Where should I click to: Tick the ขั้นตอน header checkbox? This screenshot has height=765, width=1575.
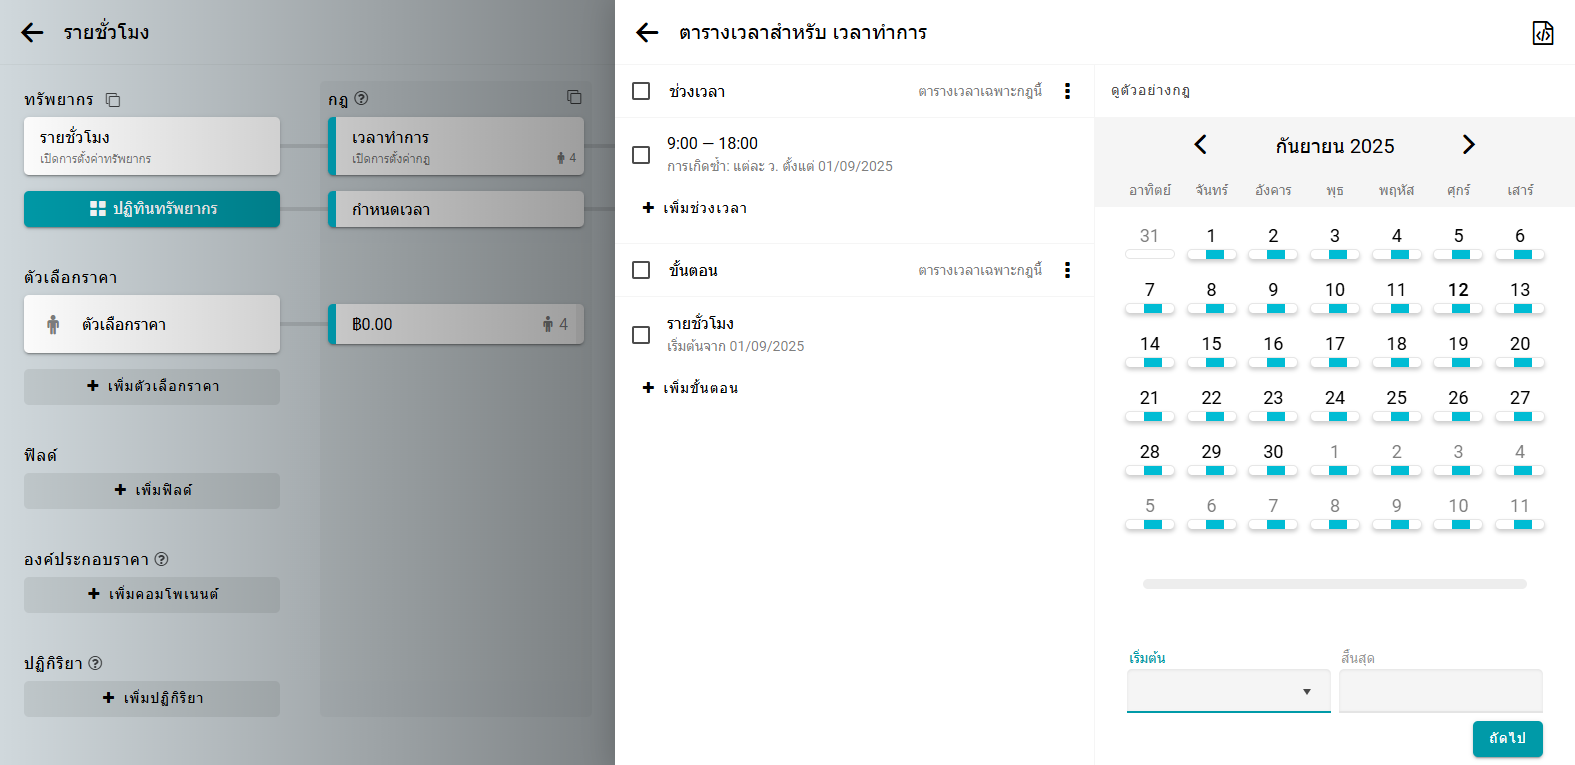pyautogui.click(x=641, y=270)
